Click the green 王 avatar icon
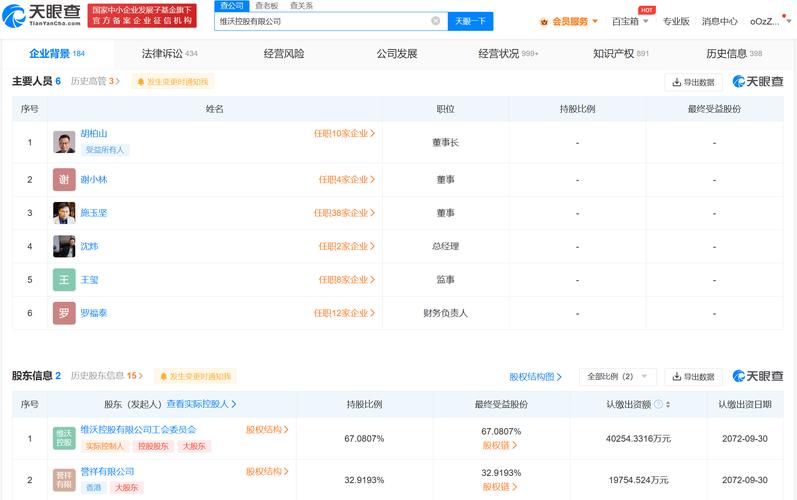Screen dimensions: 797x500 click(x=64, y=280)
